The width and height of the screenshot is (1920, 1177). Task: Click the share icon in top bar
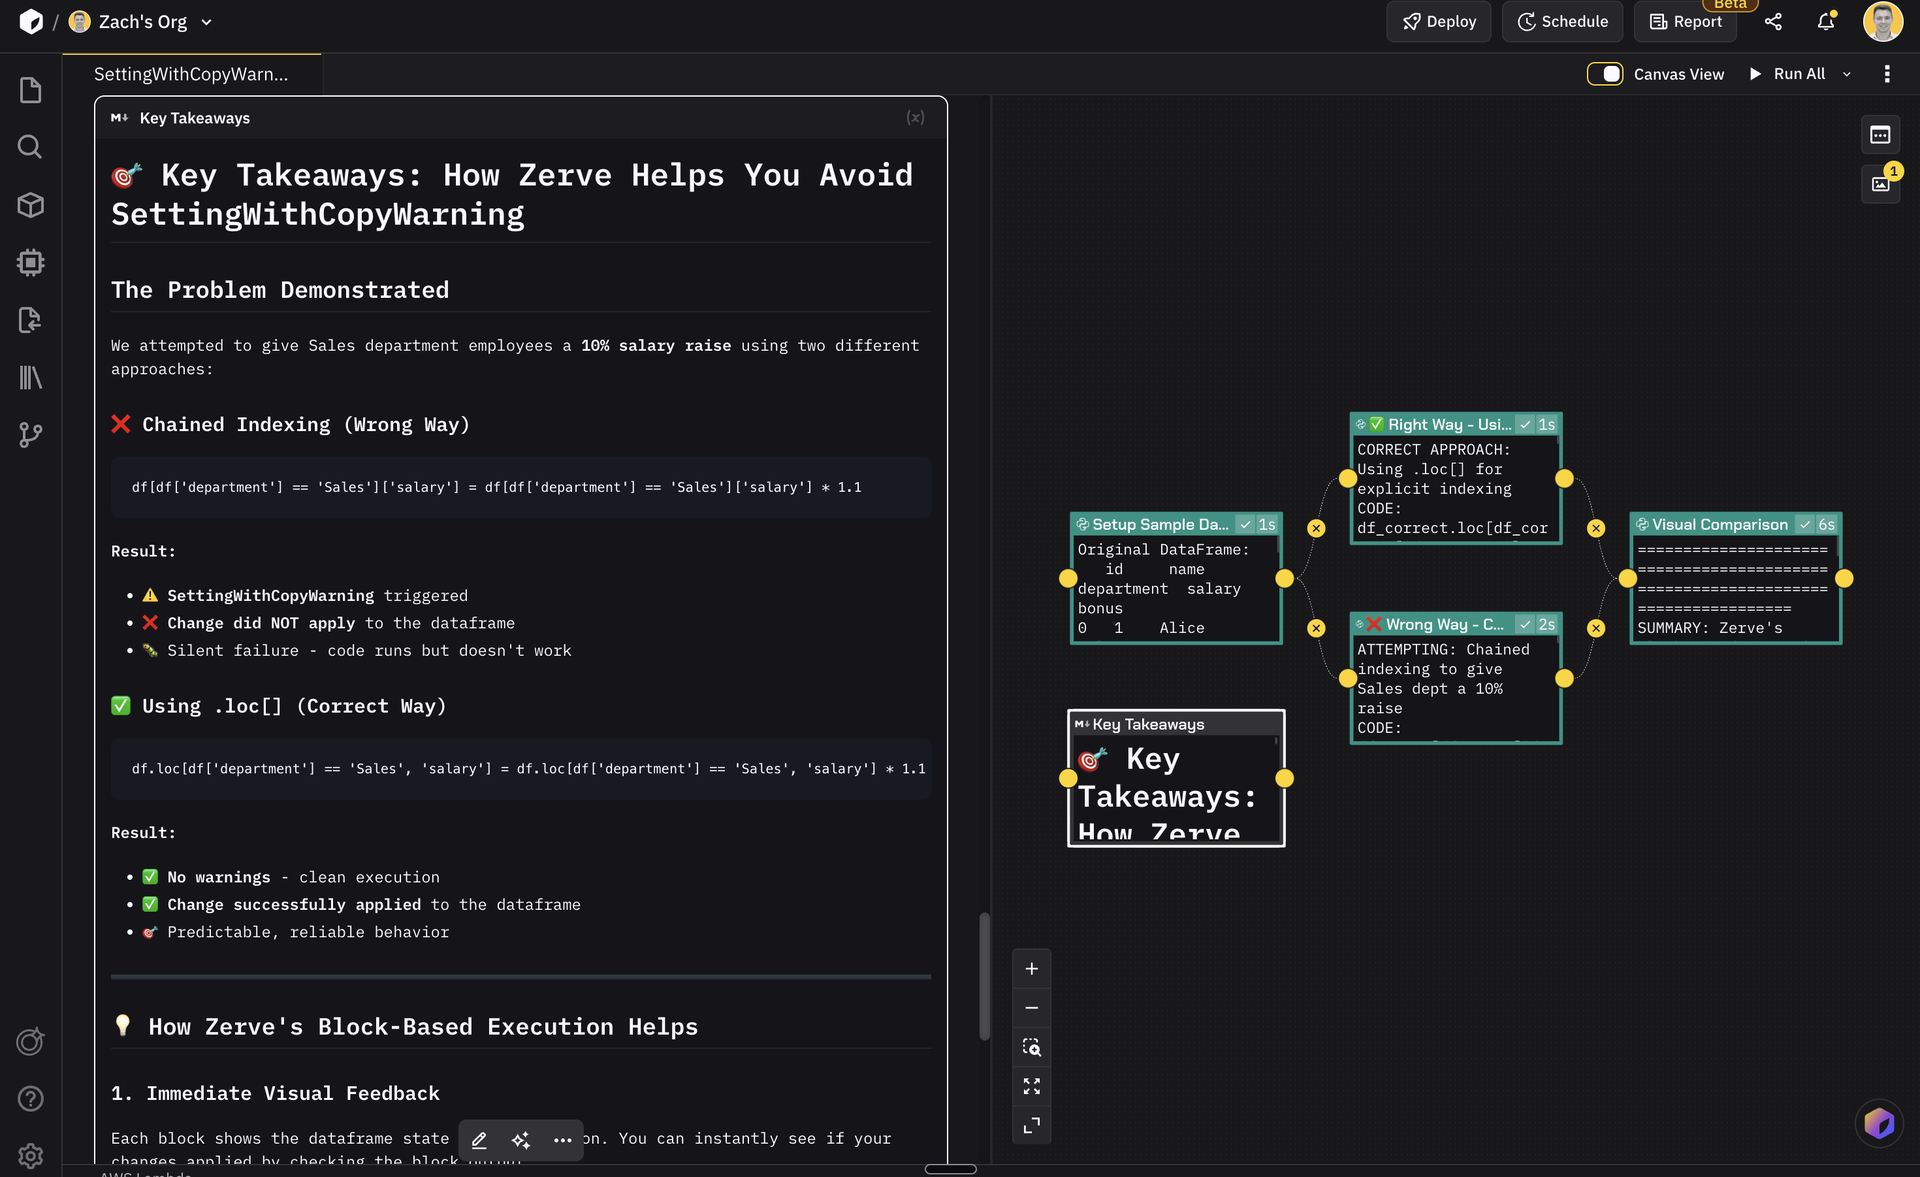tap(1773, 21)
